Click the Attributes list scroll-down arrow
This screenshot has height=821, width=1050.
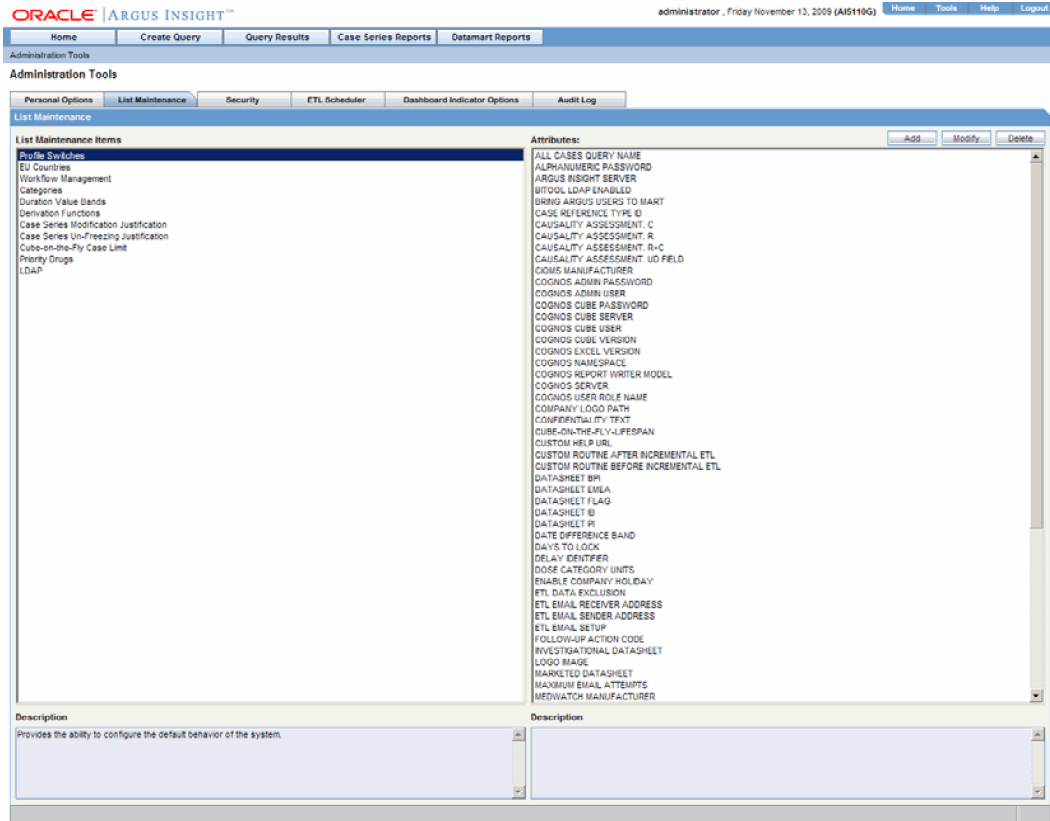click(1036, 696)
